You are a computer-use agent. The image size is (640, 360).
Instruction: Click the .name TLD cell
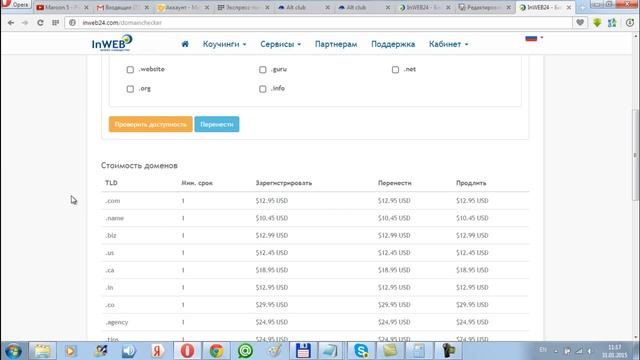pos(114,218)
